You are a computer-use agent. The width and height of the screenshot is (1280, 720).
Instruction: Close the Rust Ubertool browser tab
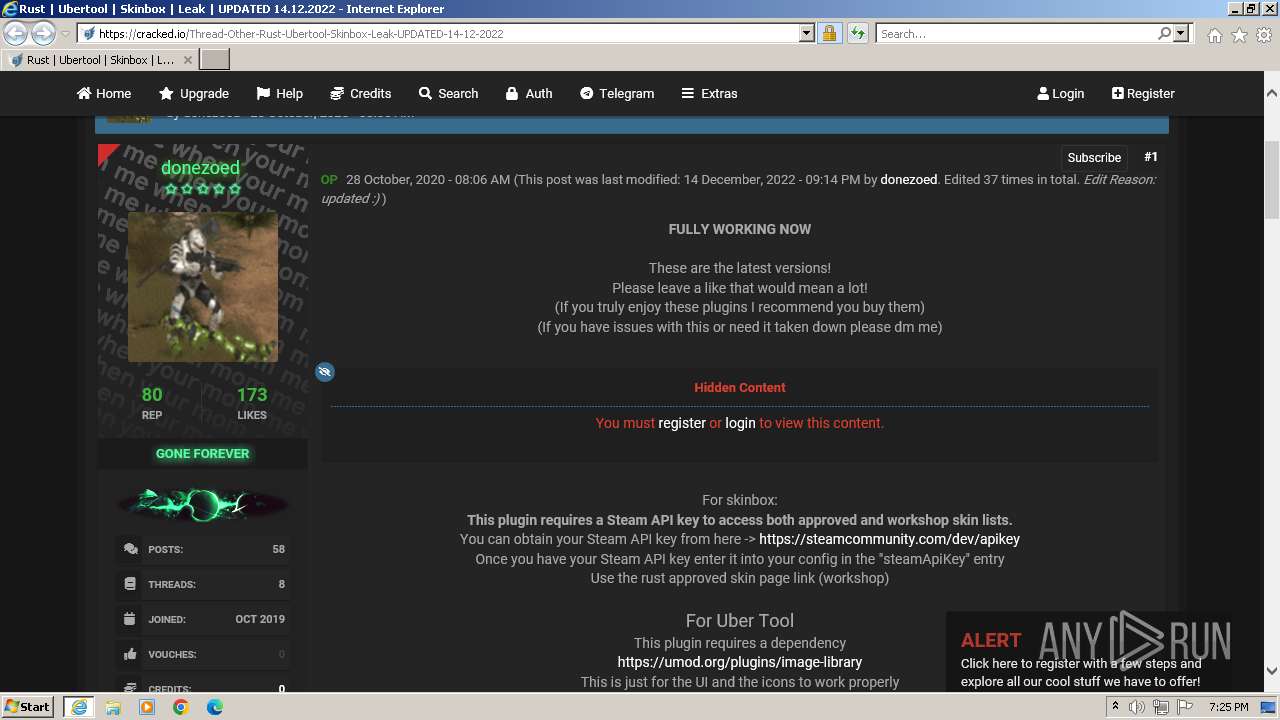point(187,60)
